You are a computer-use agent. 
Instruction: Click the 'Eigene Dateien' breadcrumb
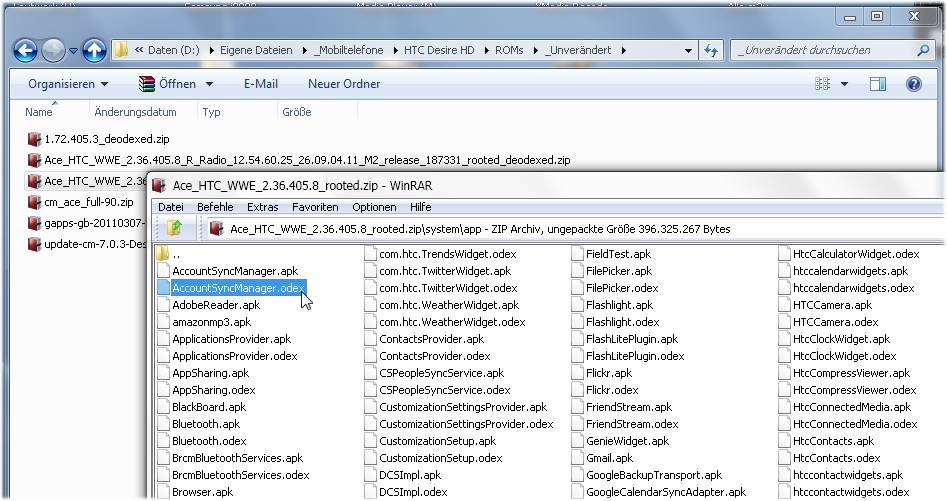tap(256, 50)
